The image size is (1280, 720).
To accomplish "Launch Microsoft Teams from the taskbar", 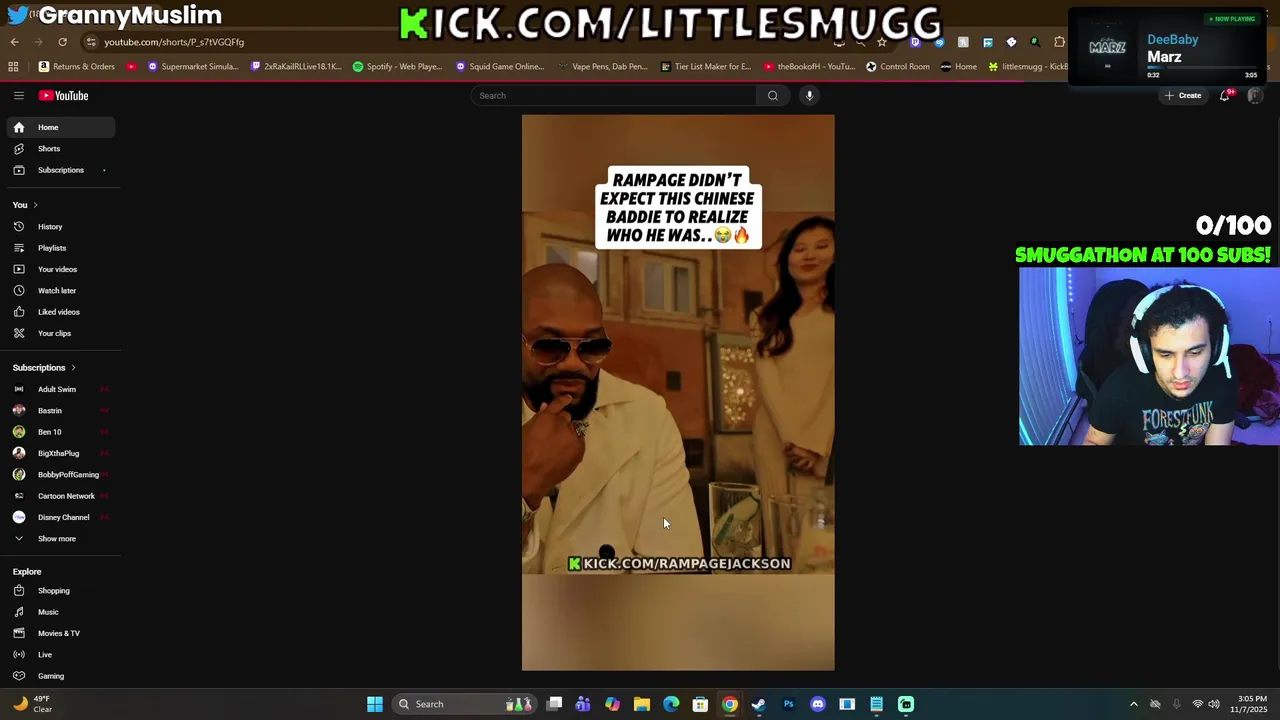I will pyautogui.click(x=583, y=704).
